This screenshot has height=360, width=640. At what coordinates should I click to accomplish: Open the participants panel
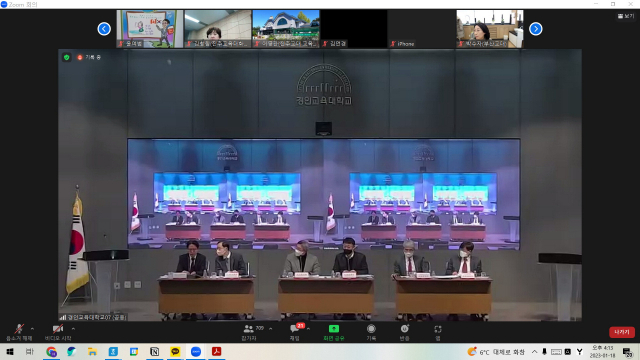(249, 332)
